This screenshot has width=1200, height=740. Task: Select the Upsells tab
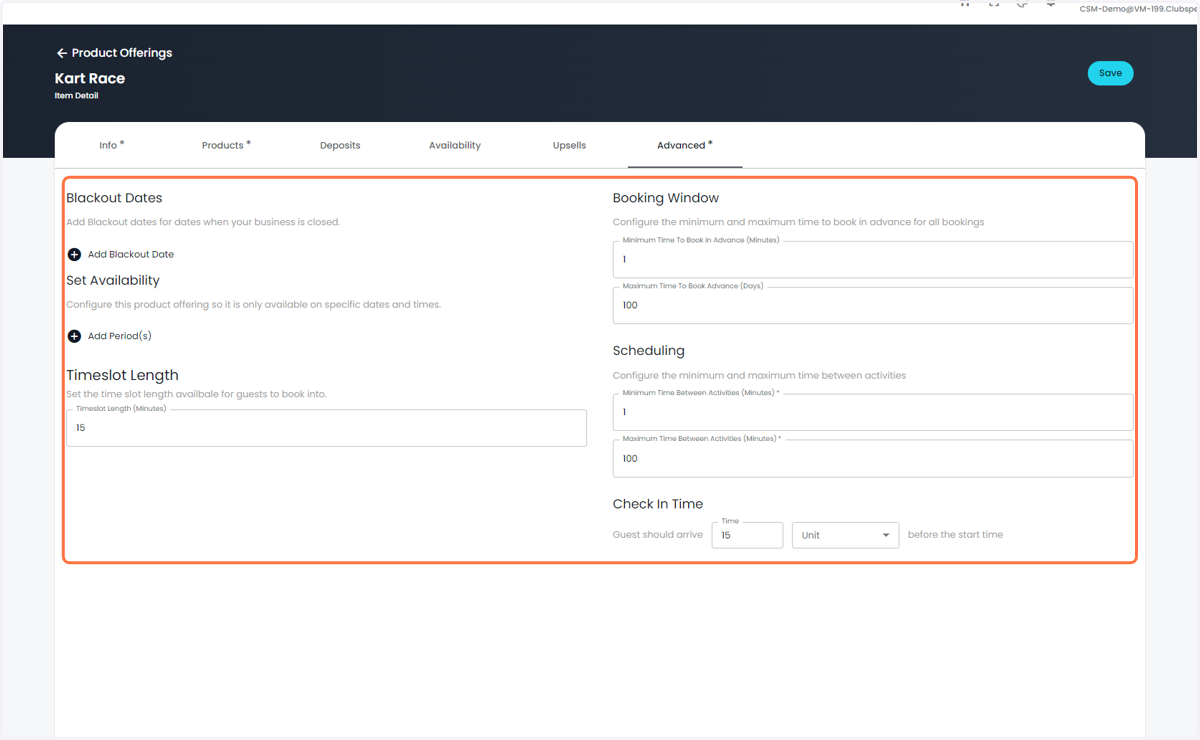[x=569, y=145]
